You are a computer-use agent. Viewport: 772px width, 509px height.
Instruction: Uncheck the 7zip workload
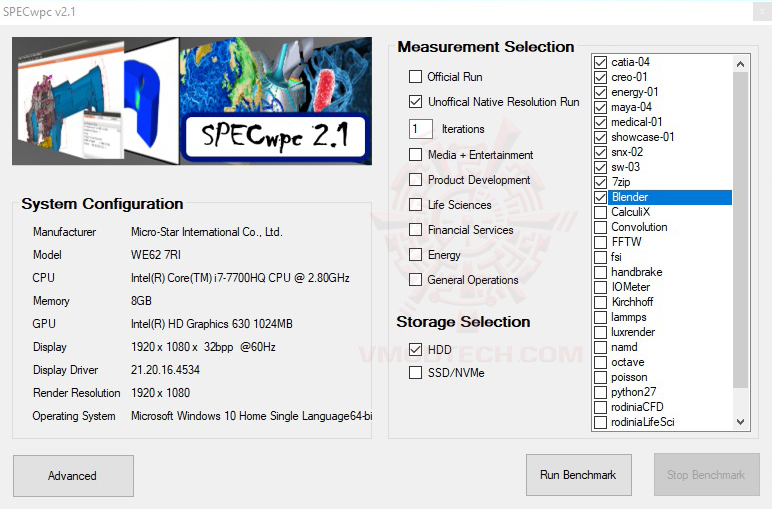click(x=600, y=182)
